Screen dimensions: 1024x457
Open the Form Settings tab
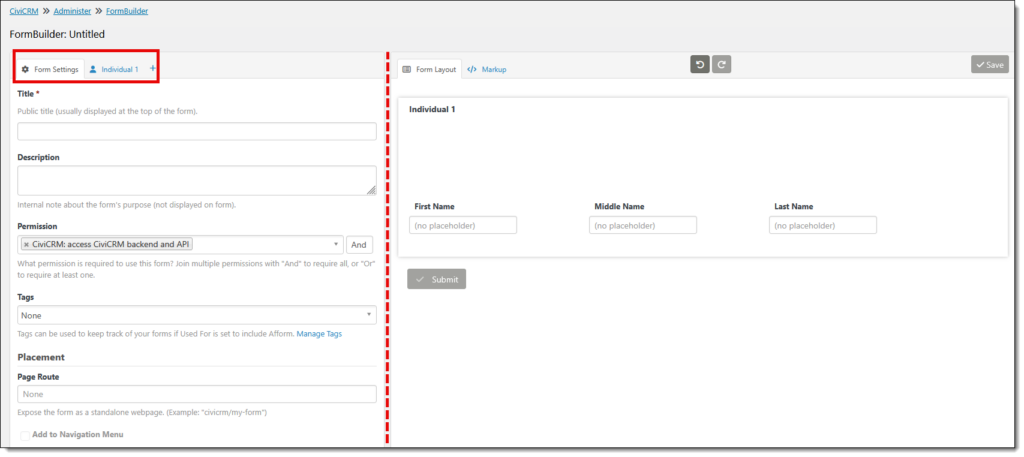coord(50,69)
